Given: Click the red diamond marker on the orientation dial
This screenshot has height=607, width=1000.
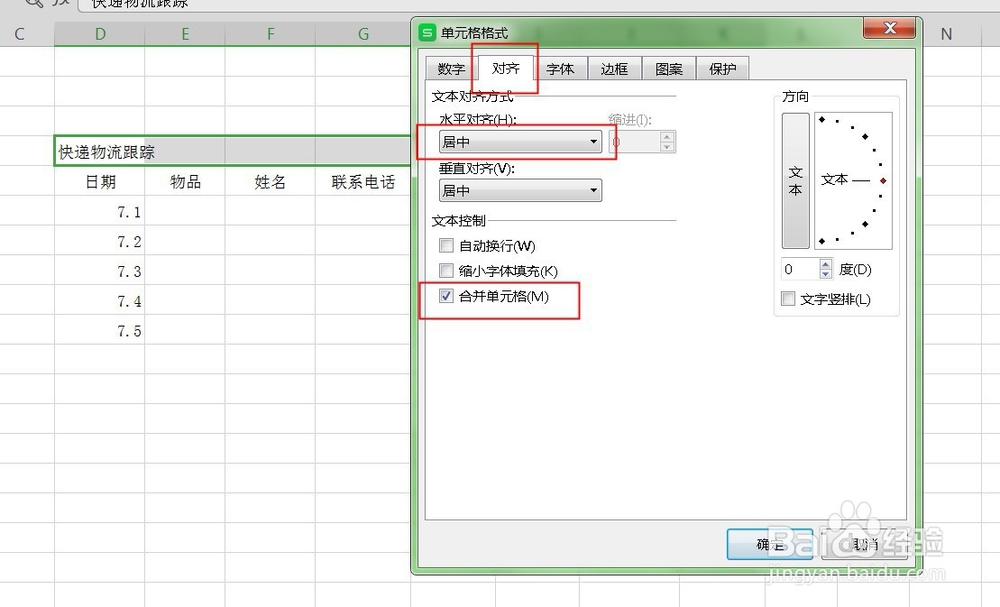Looking at the screenshot, I should pos(884,179).
